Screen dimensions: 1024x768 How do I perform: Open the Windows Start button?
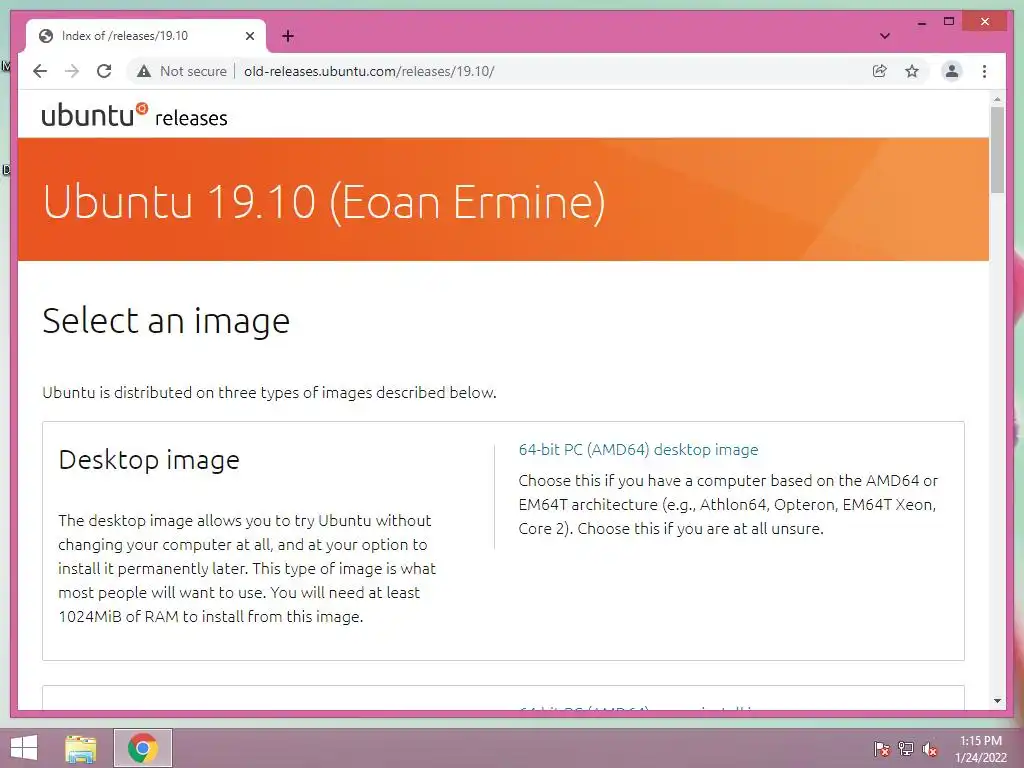click(x=24, y=748)
